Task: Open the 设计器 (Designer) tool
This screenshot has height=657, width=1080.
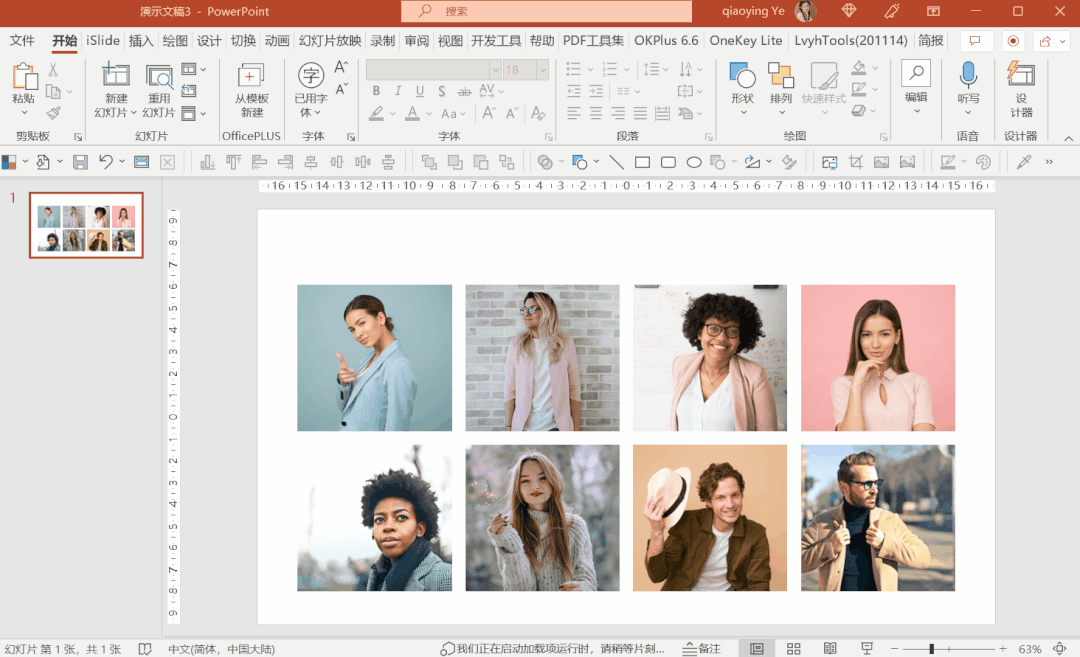Action: tap(1020, 76)
